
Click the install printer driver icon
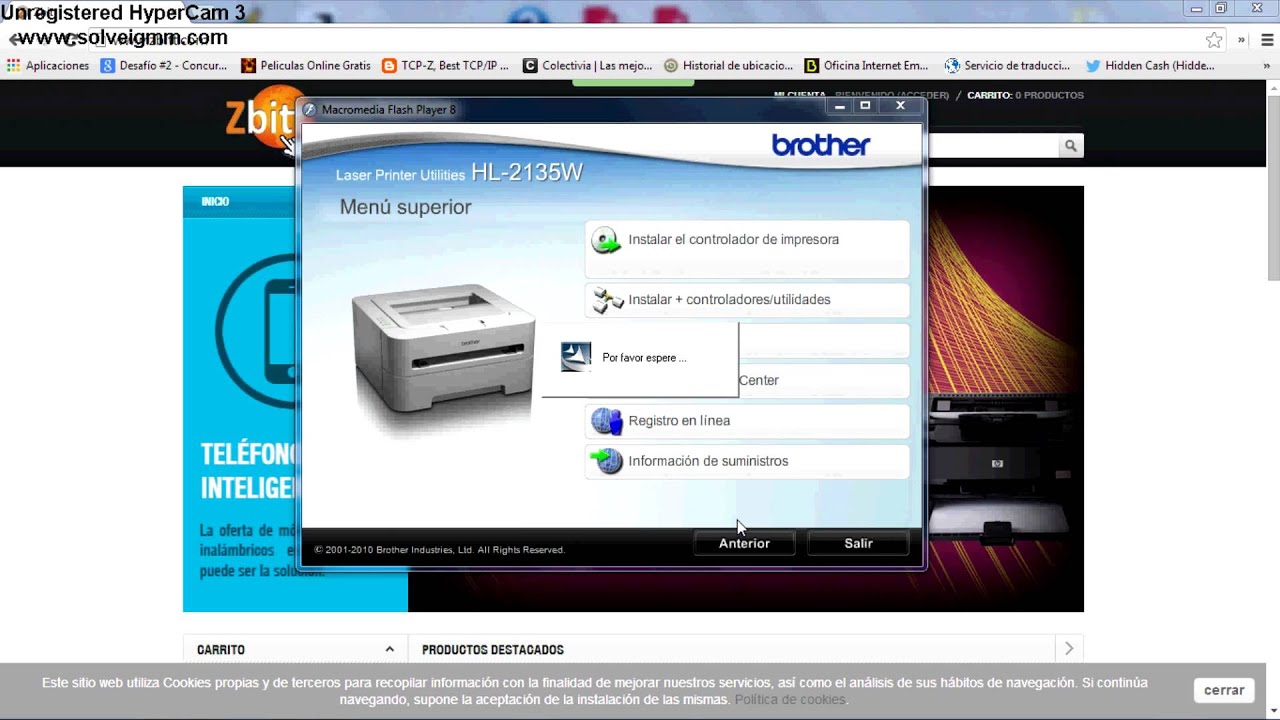point(606,240)
